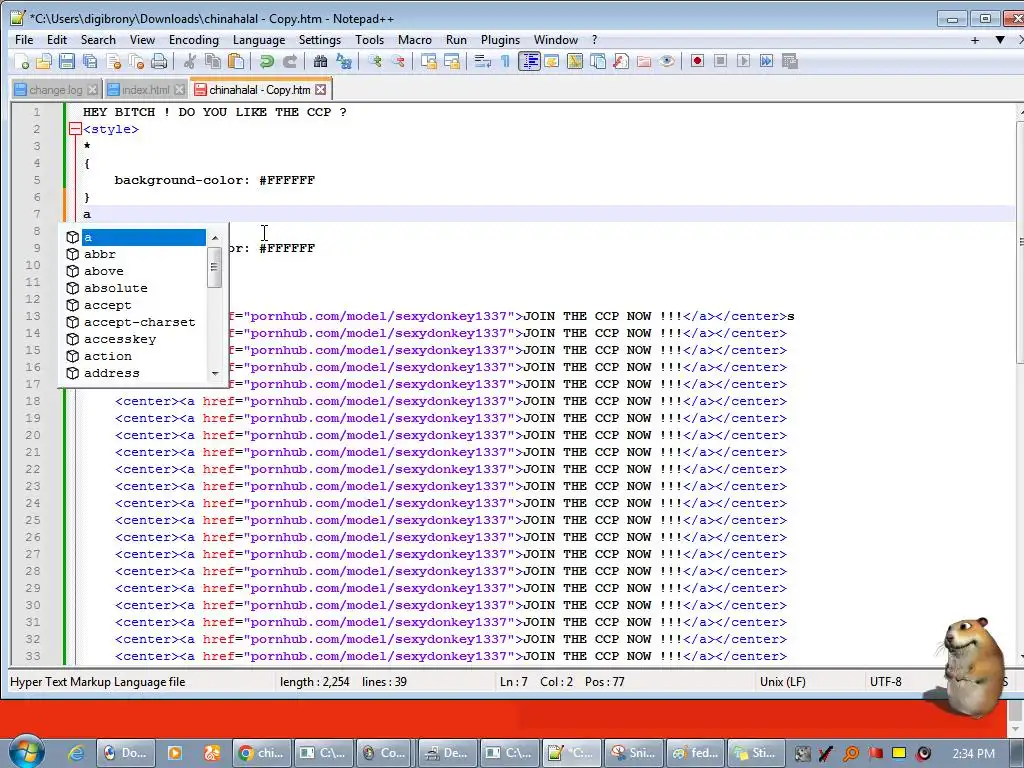
Task: Click the clock showing 2:34 PM
Action: 973,754
